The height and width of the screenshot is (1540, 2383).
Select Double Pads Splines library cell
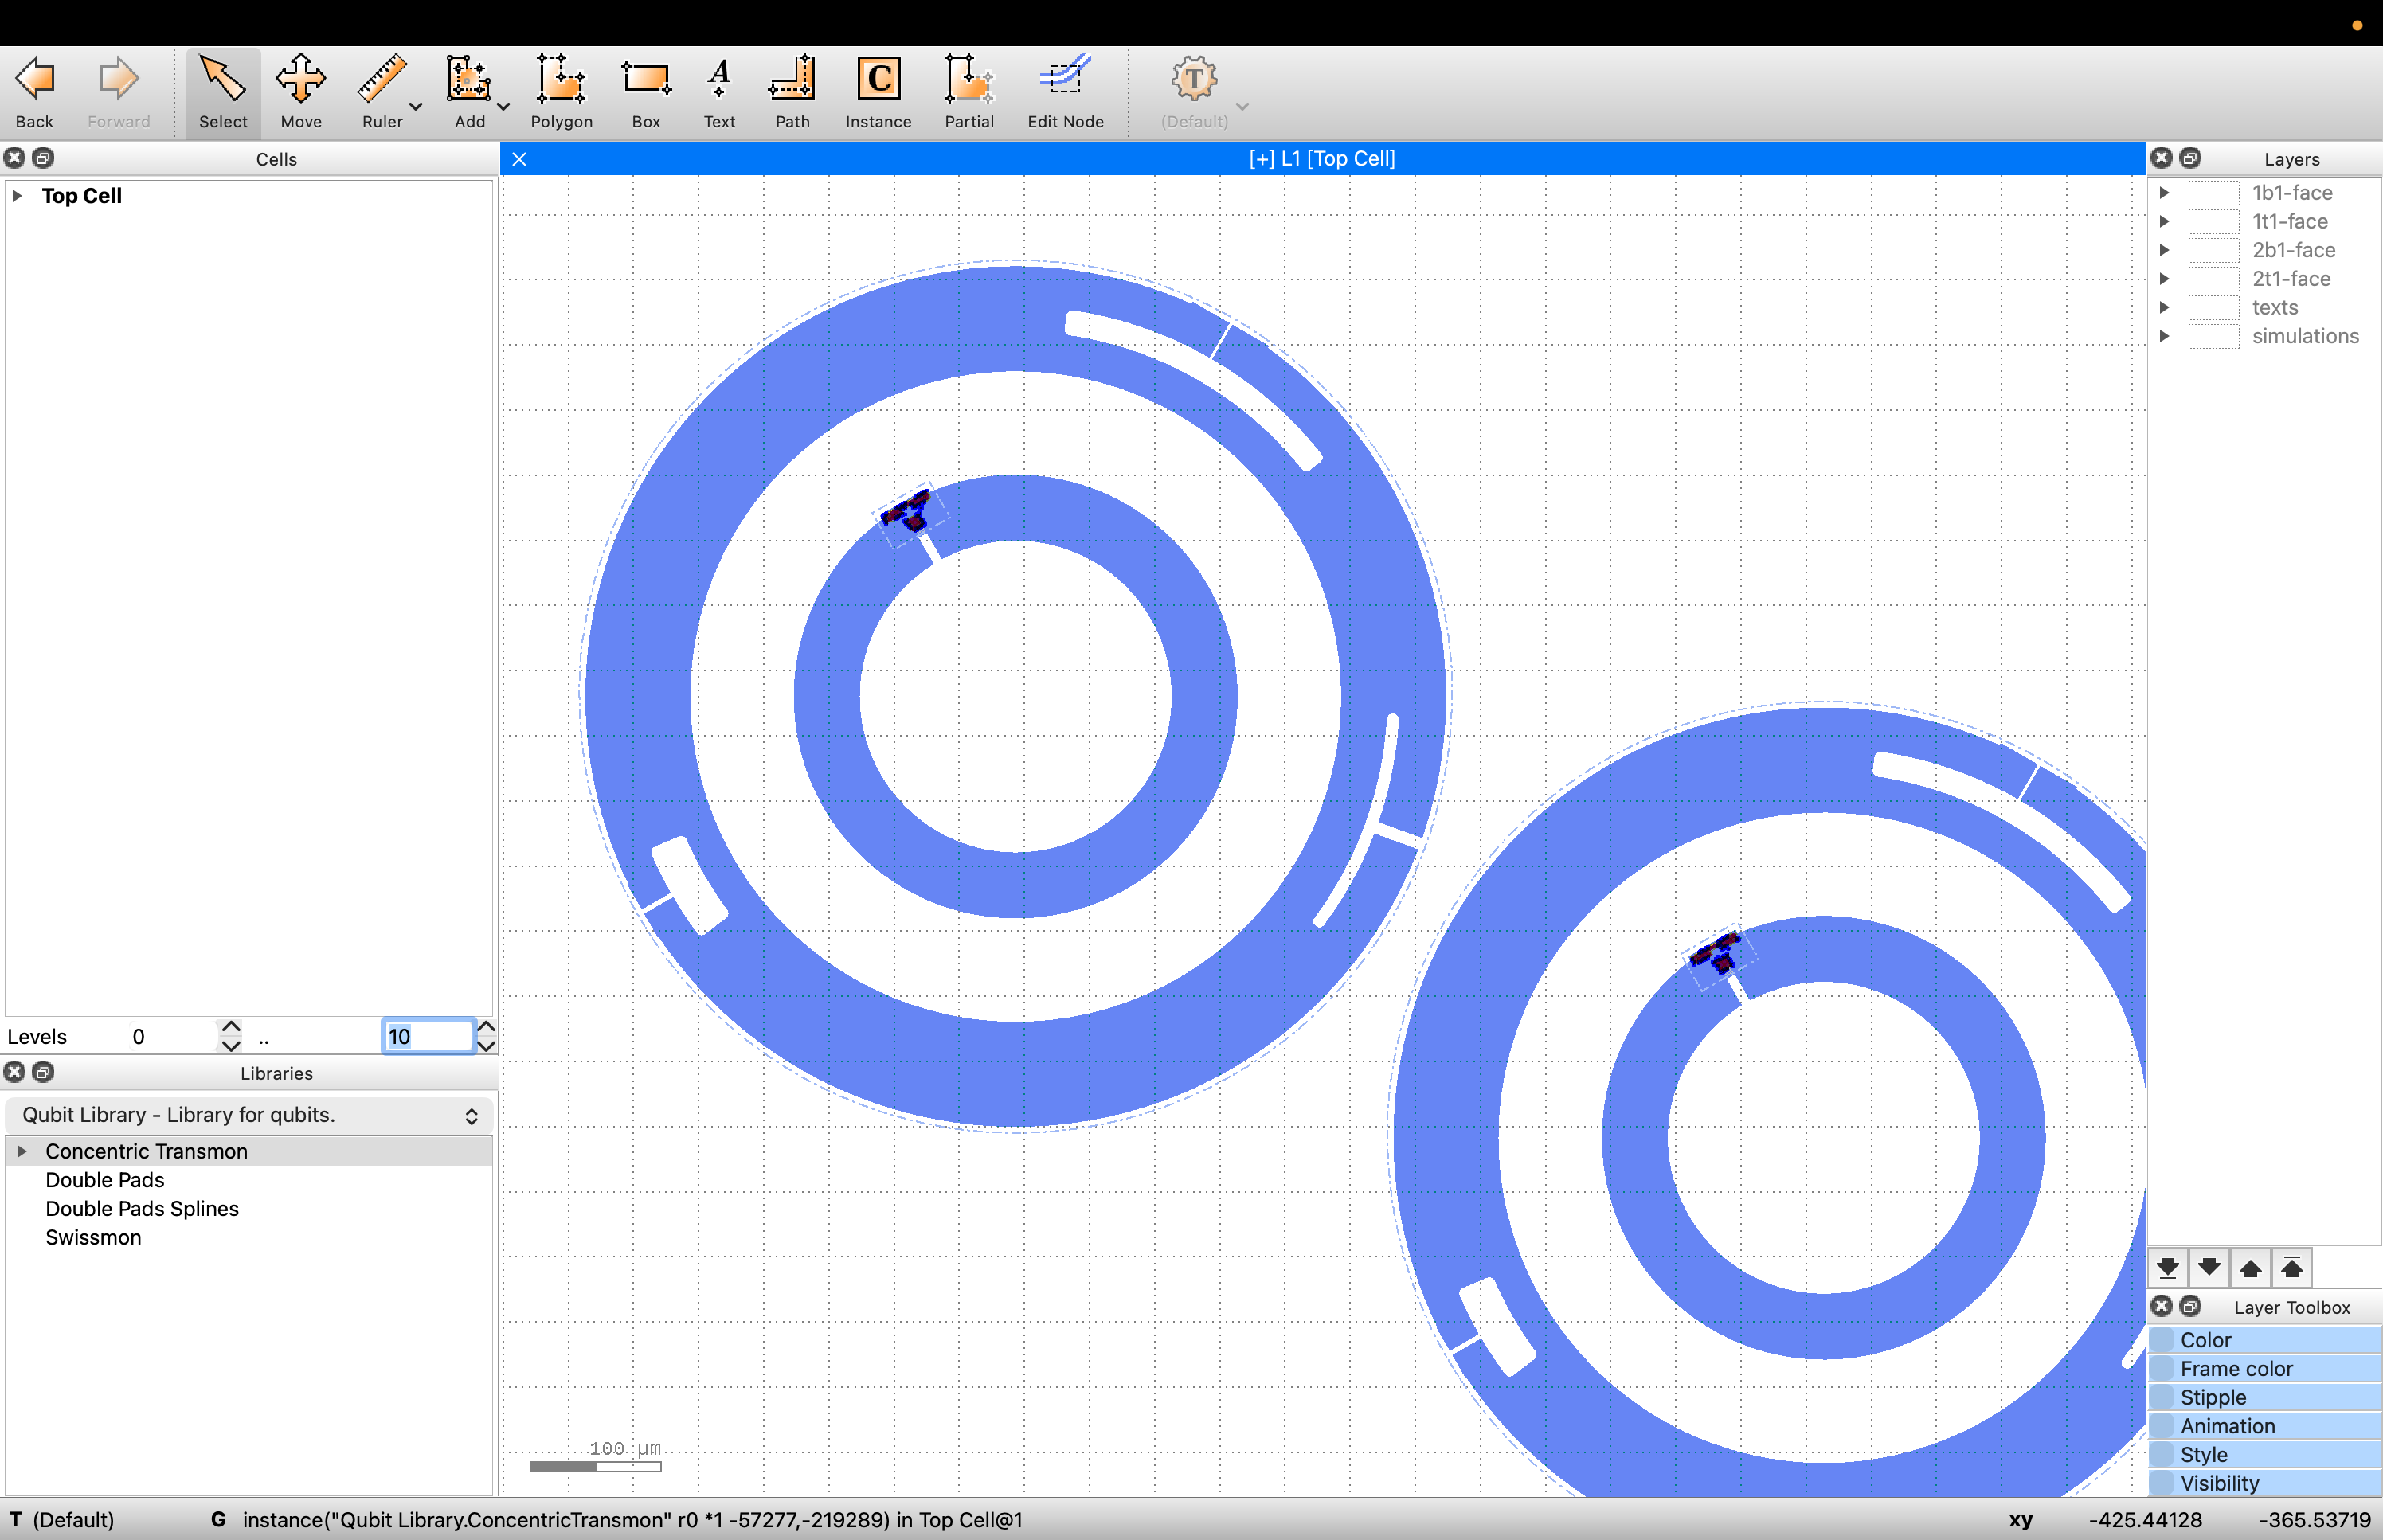[142, 1208]
